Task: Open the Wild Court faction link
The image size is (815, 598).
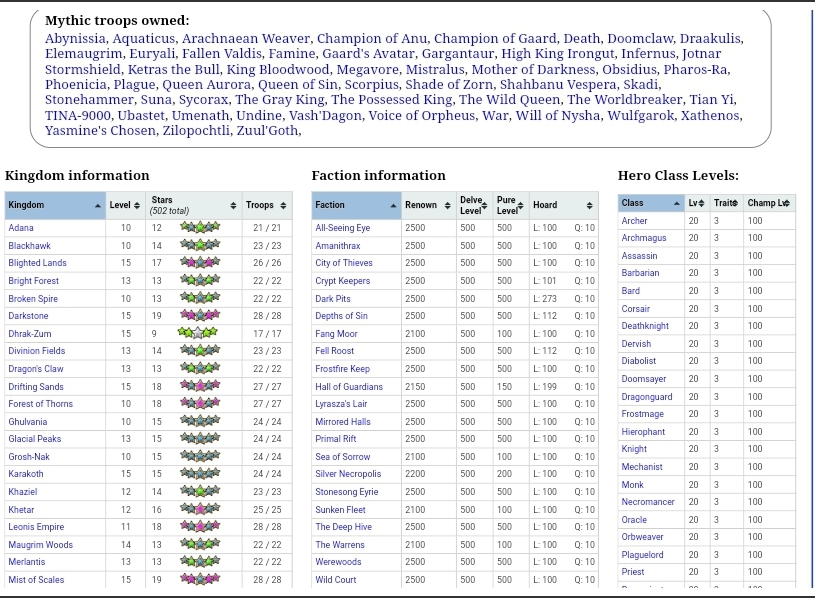Action: click(336, 579)
